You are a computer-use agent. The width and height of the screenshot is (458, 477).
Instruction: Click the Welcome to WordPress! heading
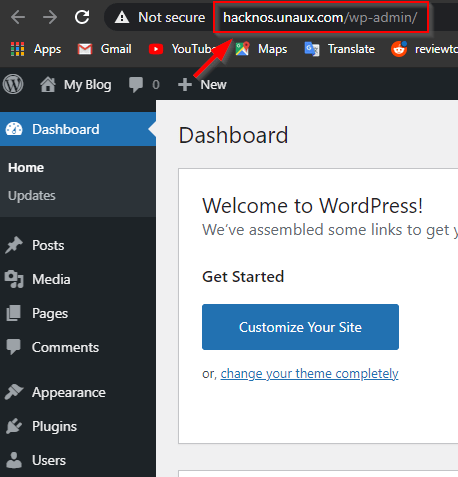click(x=313, y=206)
